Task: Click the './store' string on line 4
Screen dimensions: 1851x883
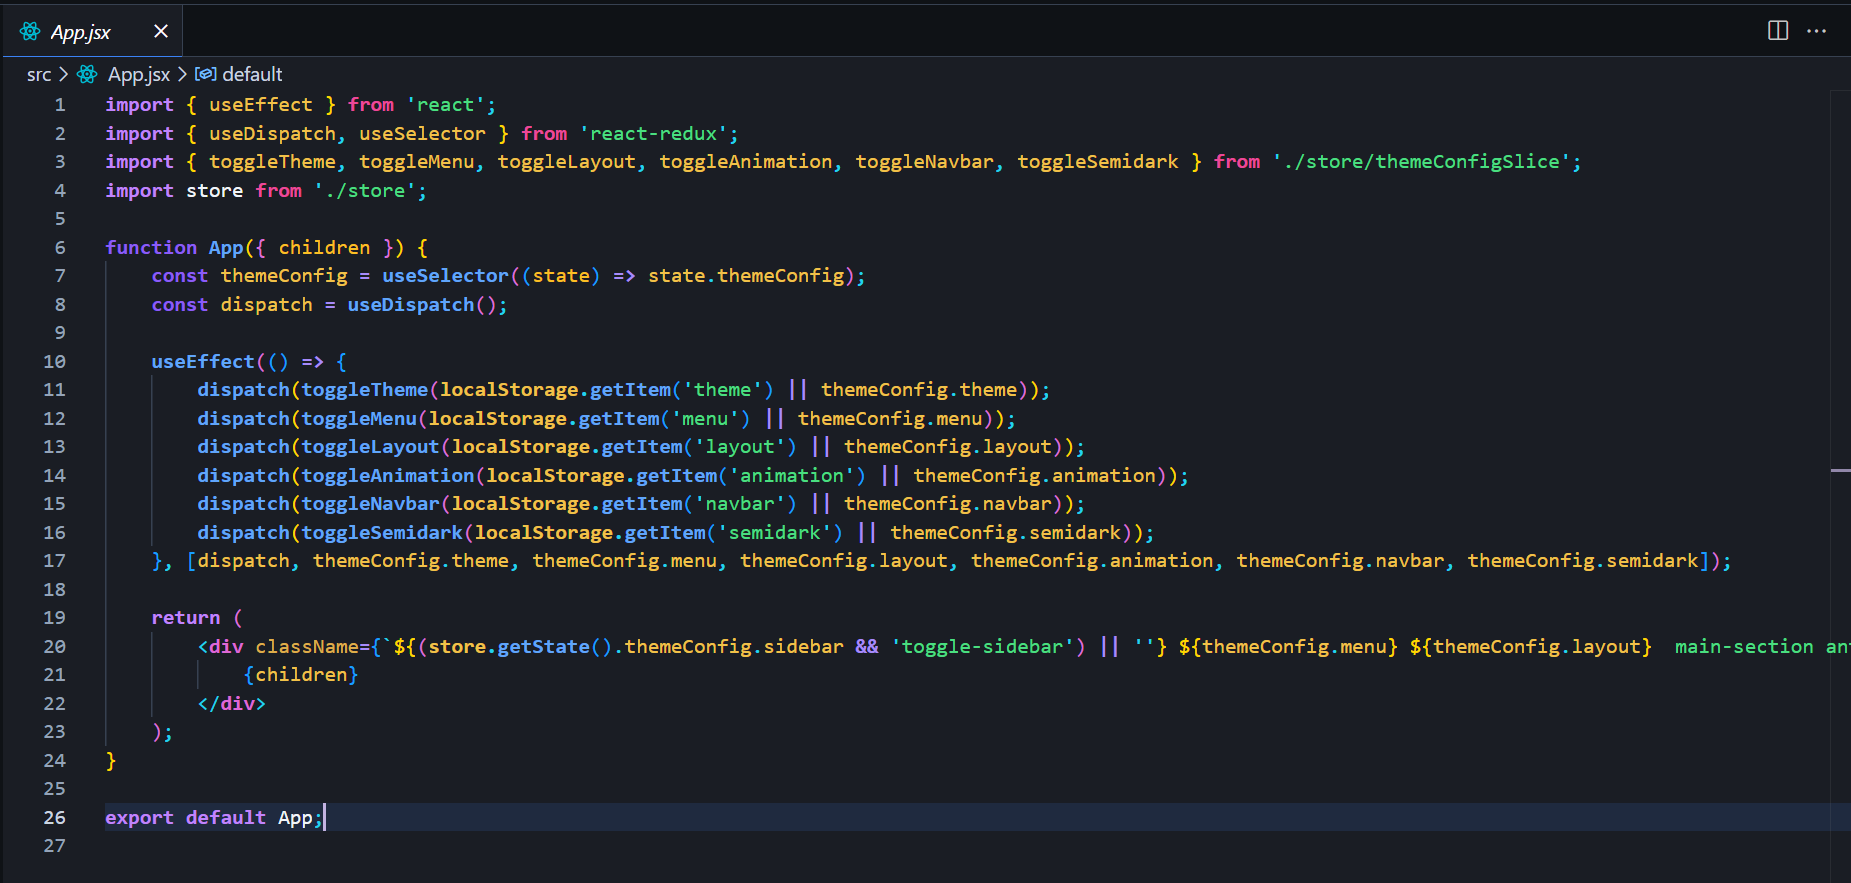Action: click(365, 191)
